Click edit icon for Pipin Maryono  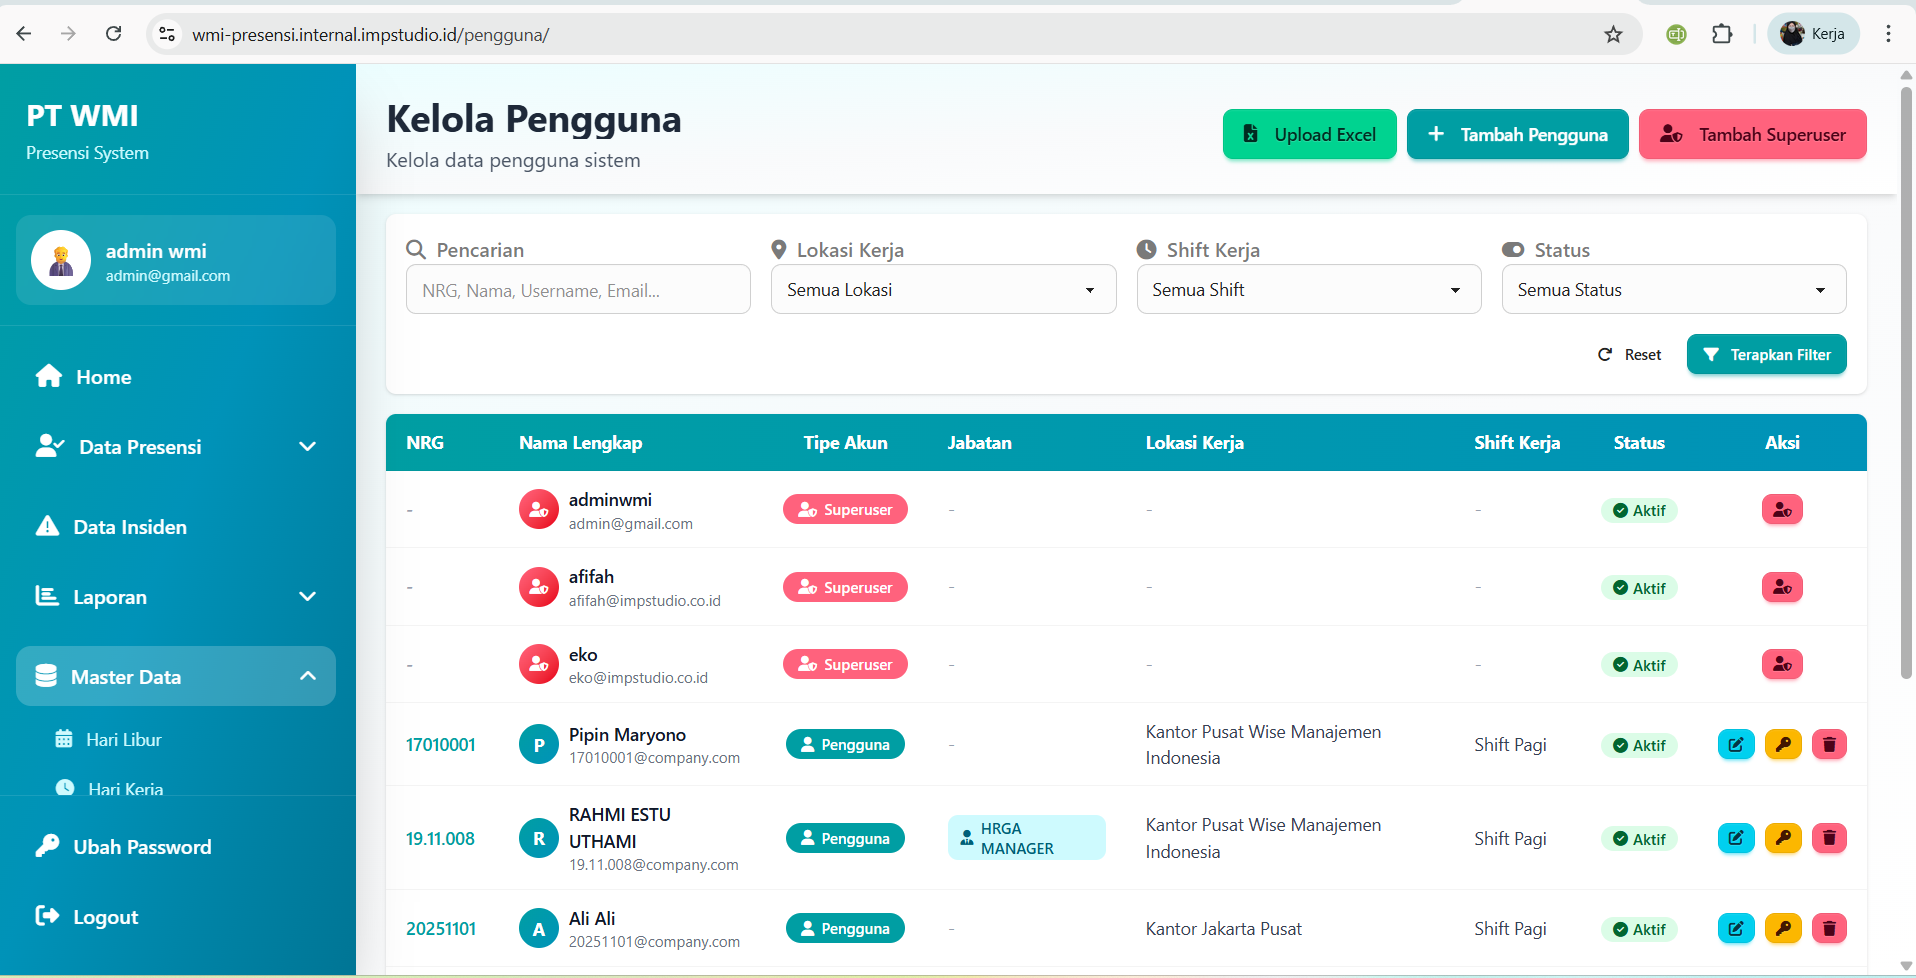click(1735, 745)
